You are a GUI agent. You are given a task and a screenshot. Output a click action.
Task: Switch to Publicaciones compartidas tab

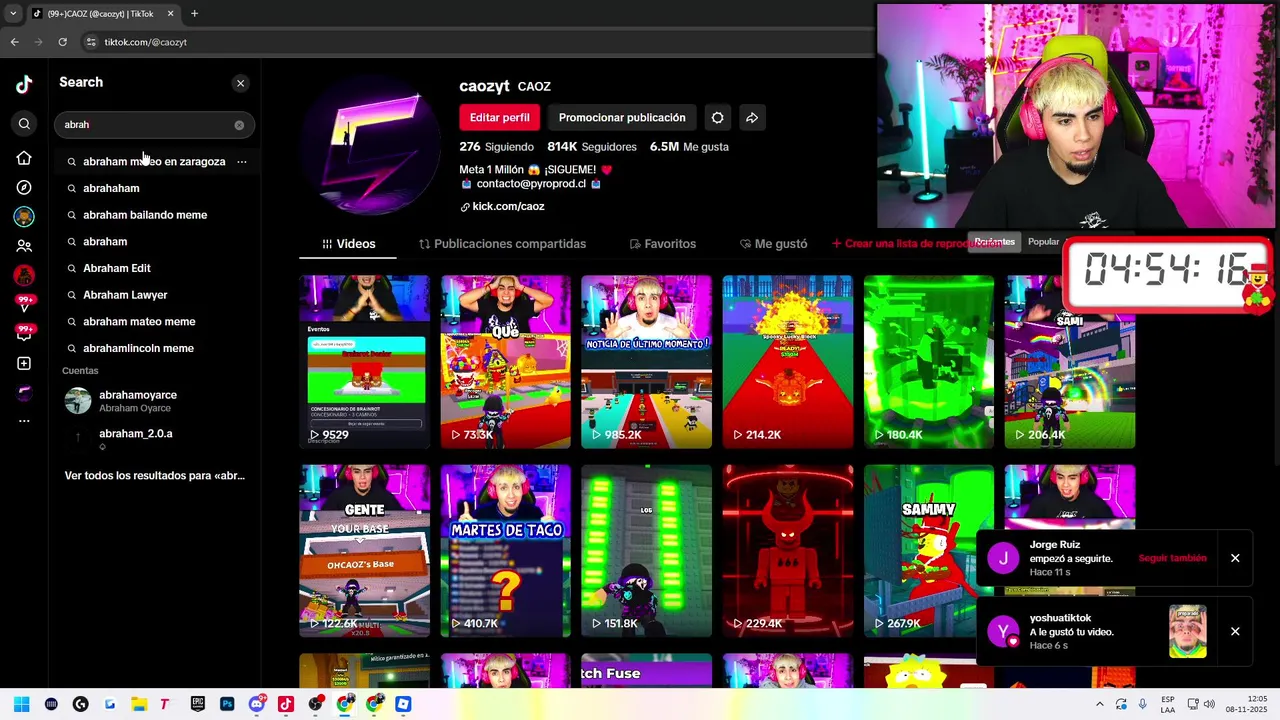(502, 244)
